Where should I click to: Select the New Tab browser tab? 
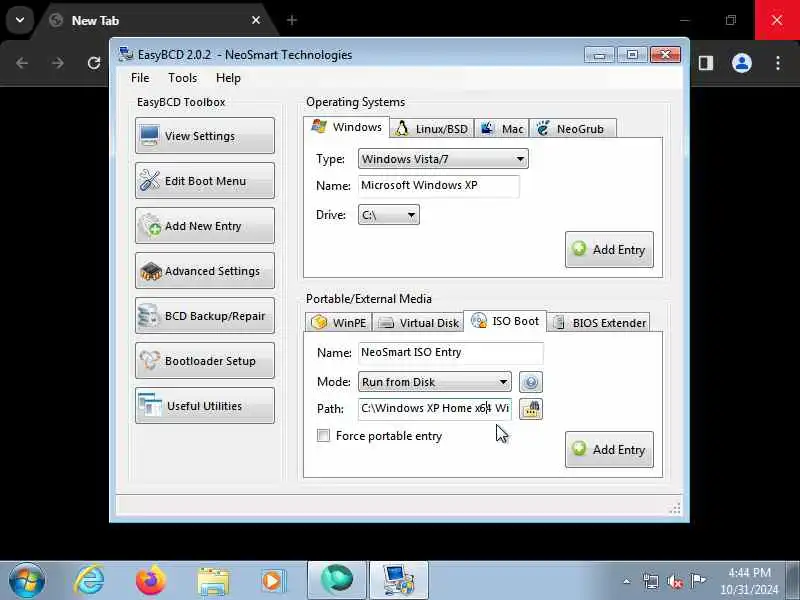(153, 20)
